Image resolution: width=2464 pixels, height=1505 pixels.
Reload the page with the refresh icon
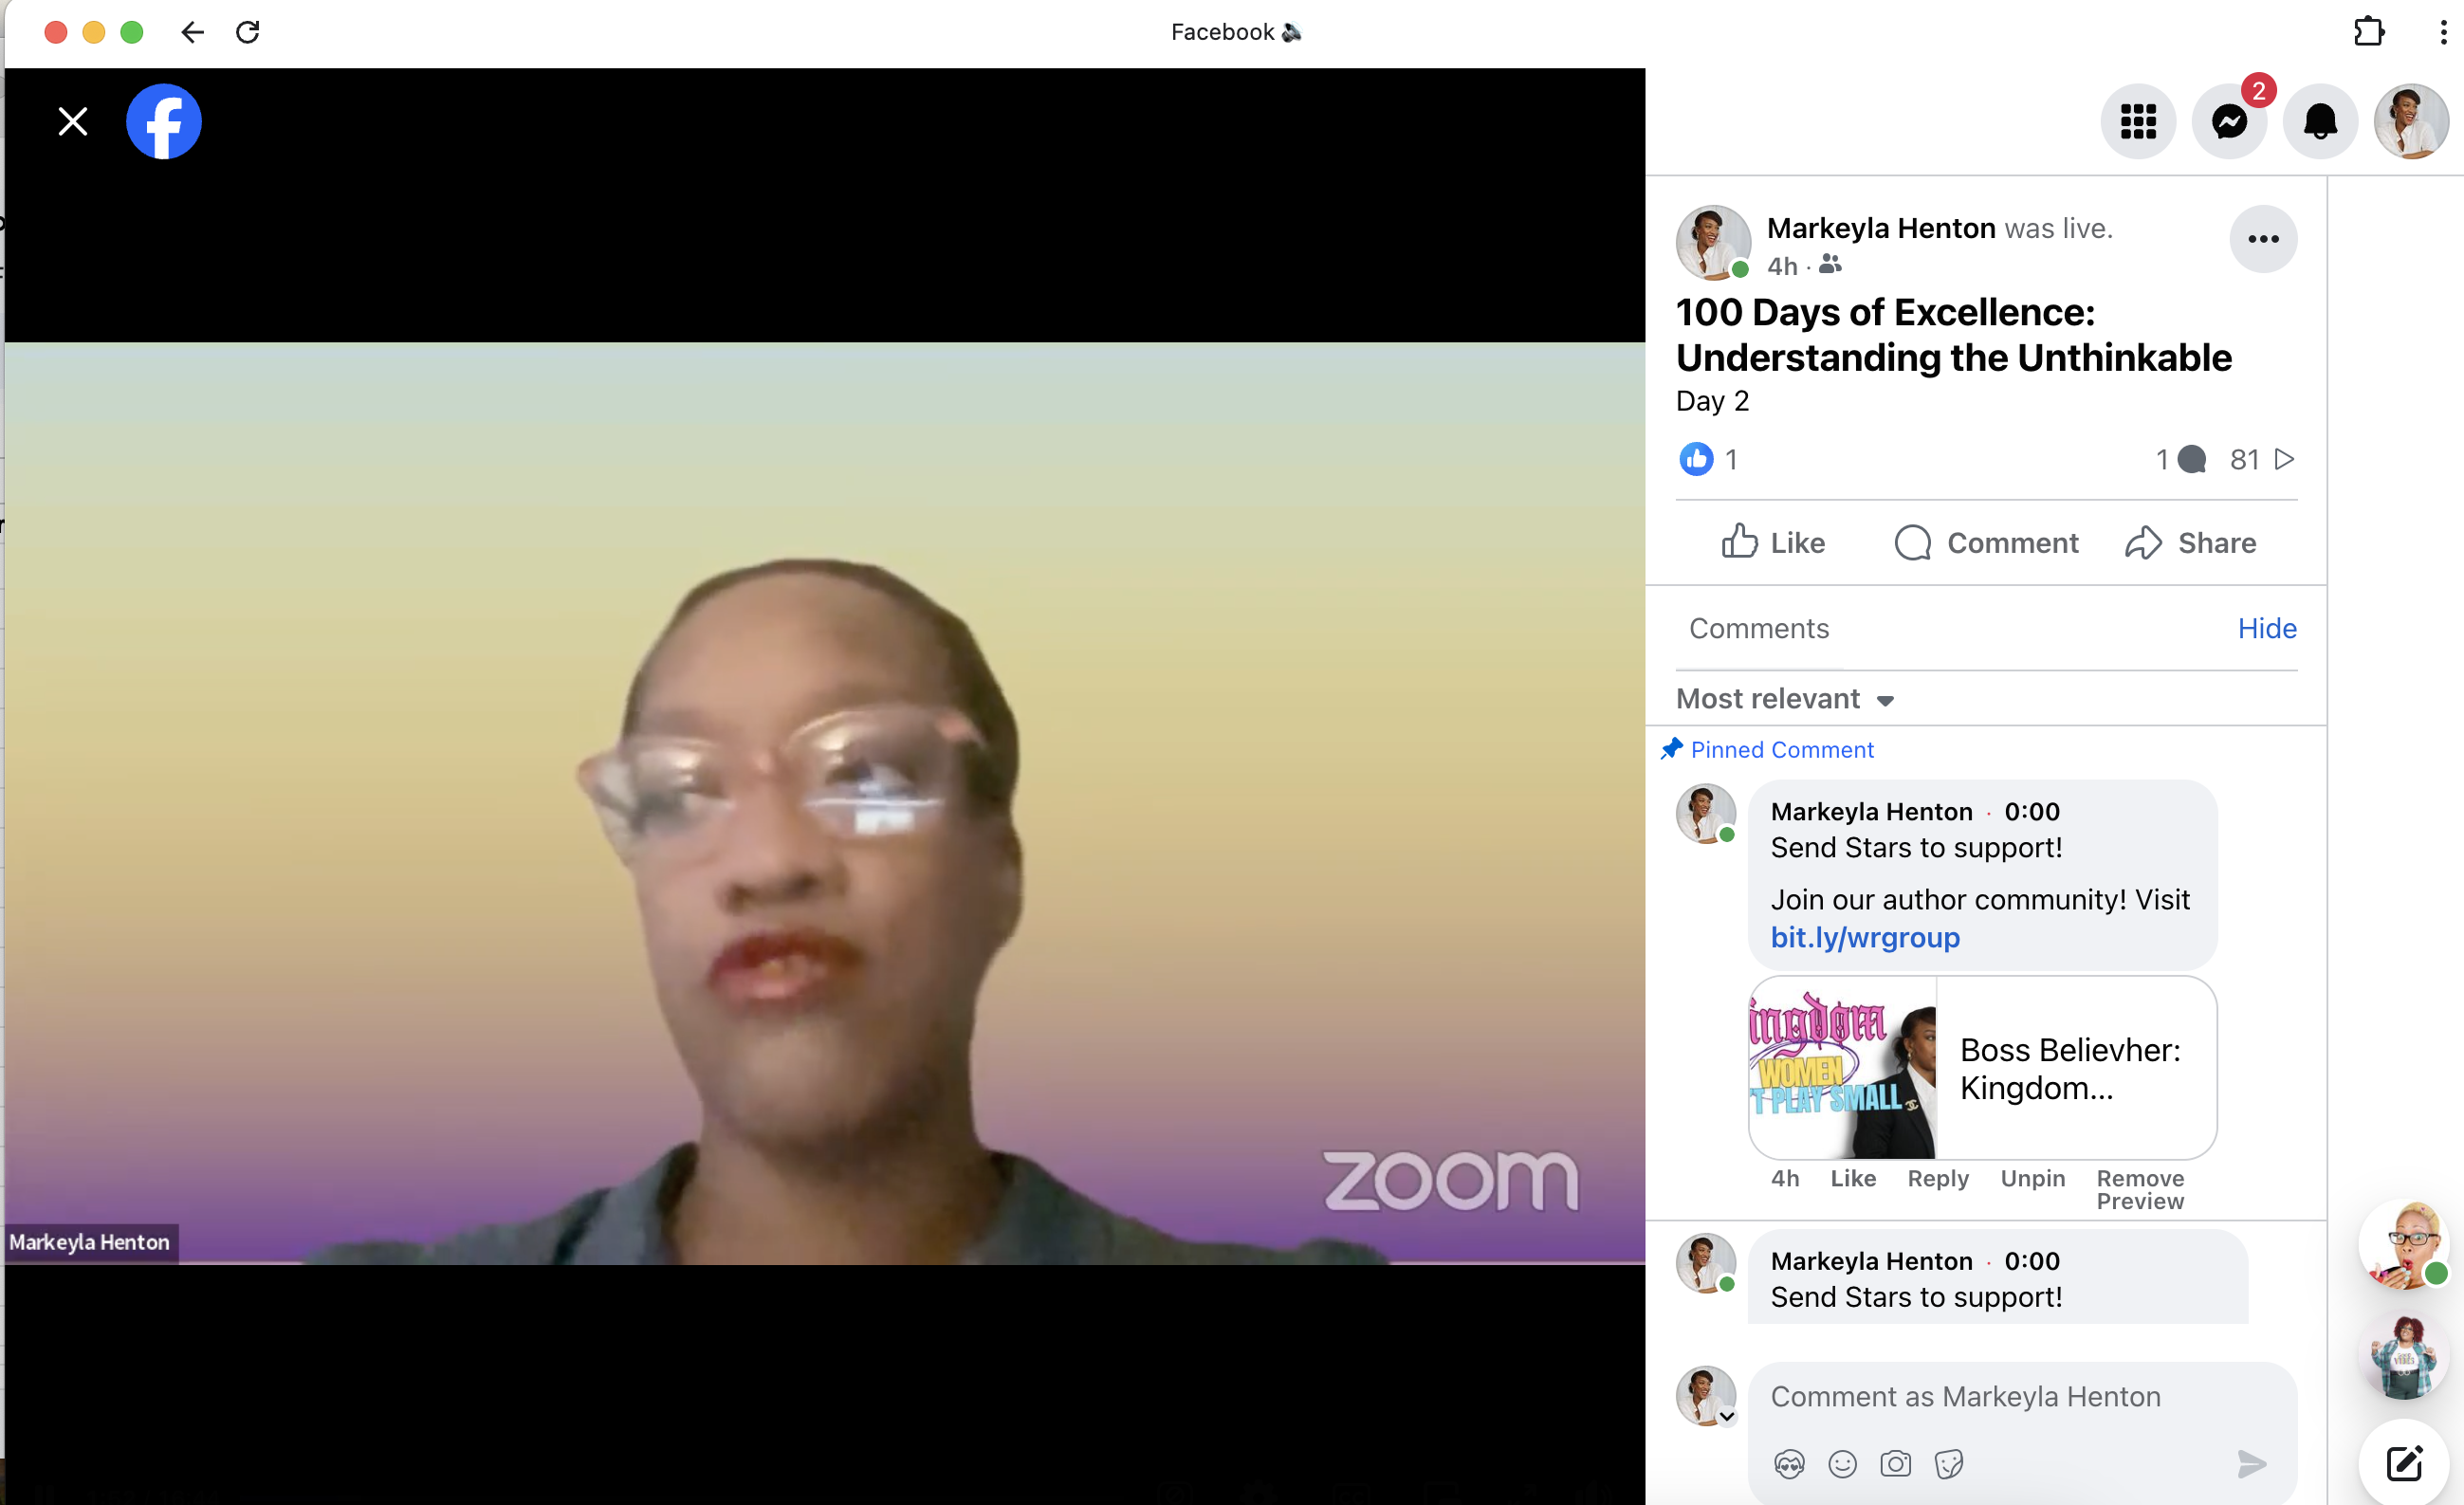click(x=248, y=32)
